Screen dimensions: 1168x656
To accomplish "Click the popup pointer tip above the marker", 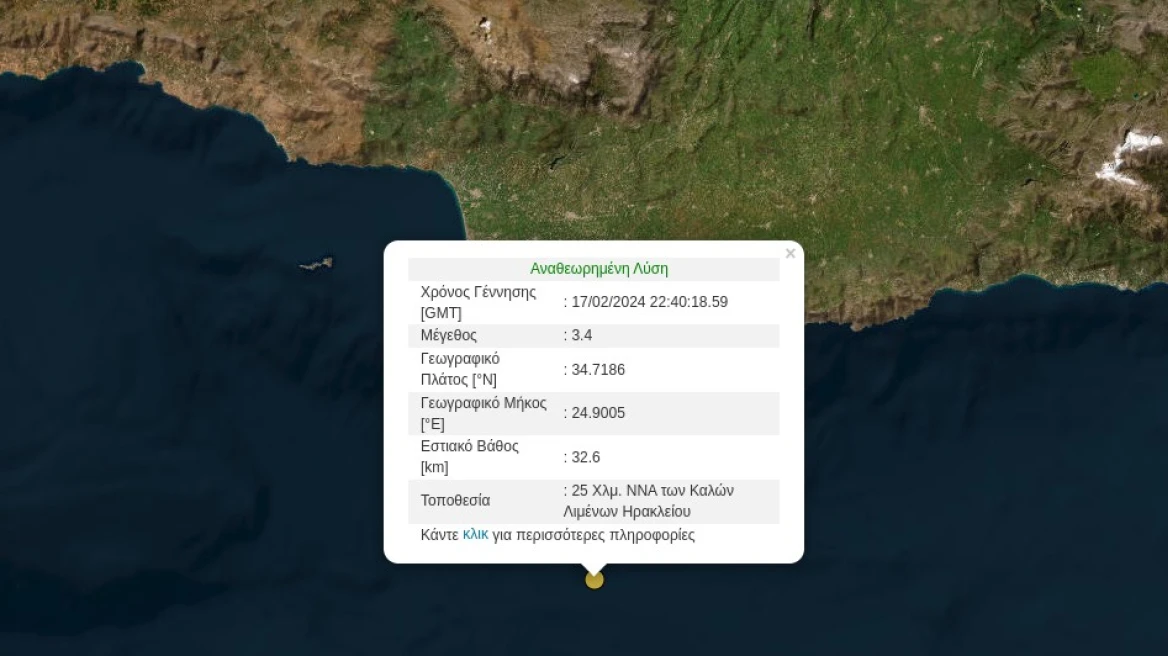I will (x=594, y=567).
